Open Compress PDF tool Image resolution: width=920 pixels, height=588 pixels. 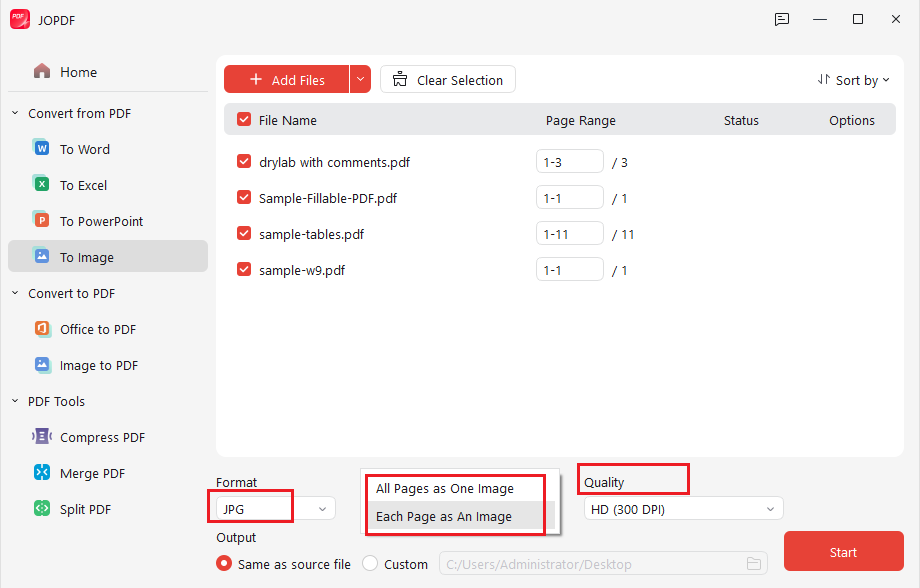click(108, 437)
